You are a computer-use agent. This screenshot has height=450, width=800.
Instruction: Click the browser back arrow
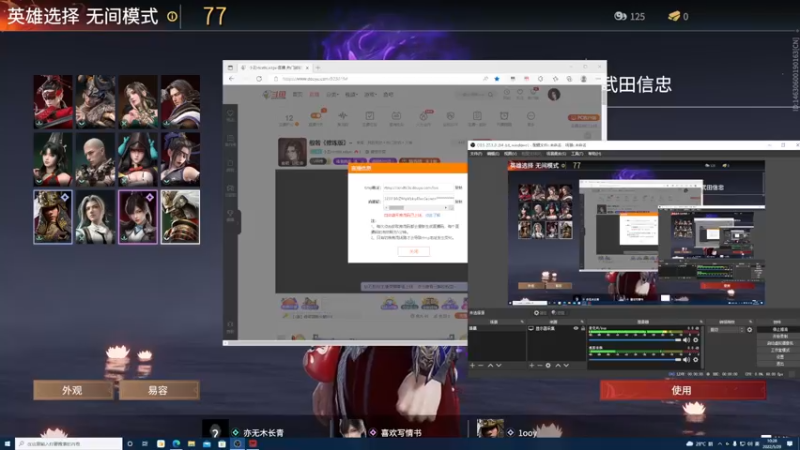pos(232,79)
